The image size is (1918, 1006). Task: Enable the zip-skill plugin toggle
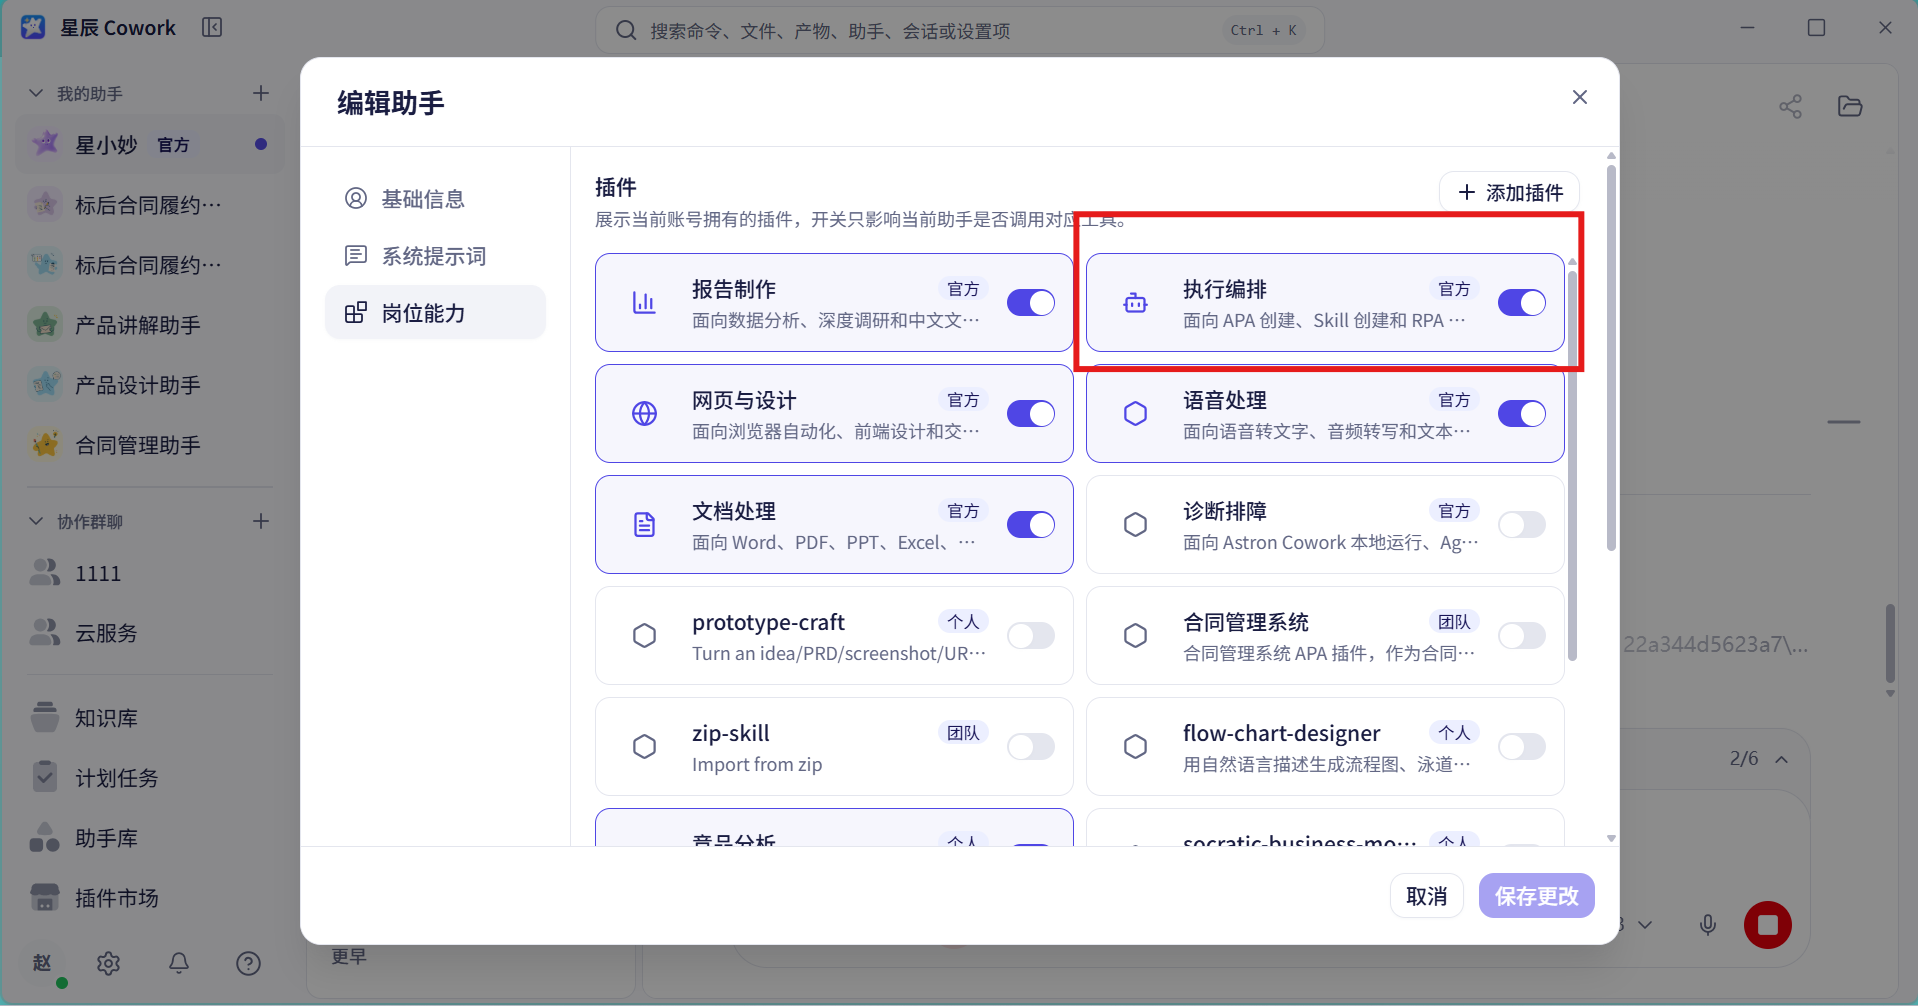1031,746
